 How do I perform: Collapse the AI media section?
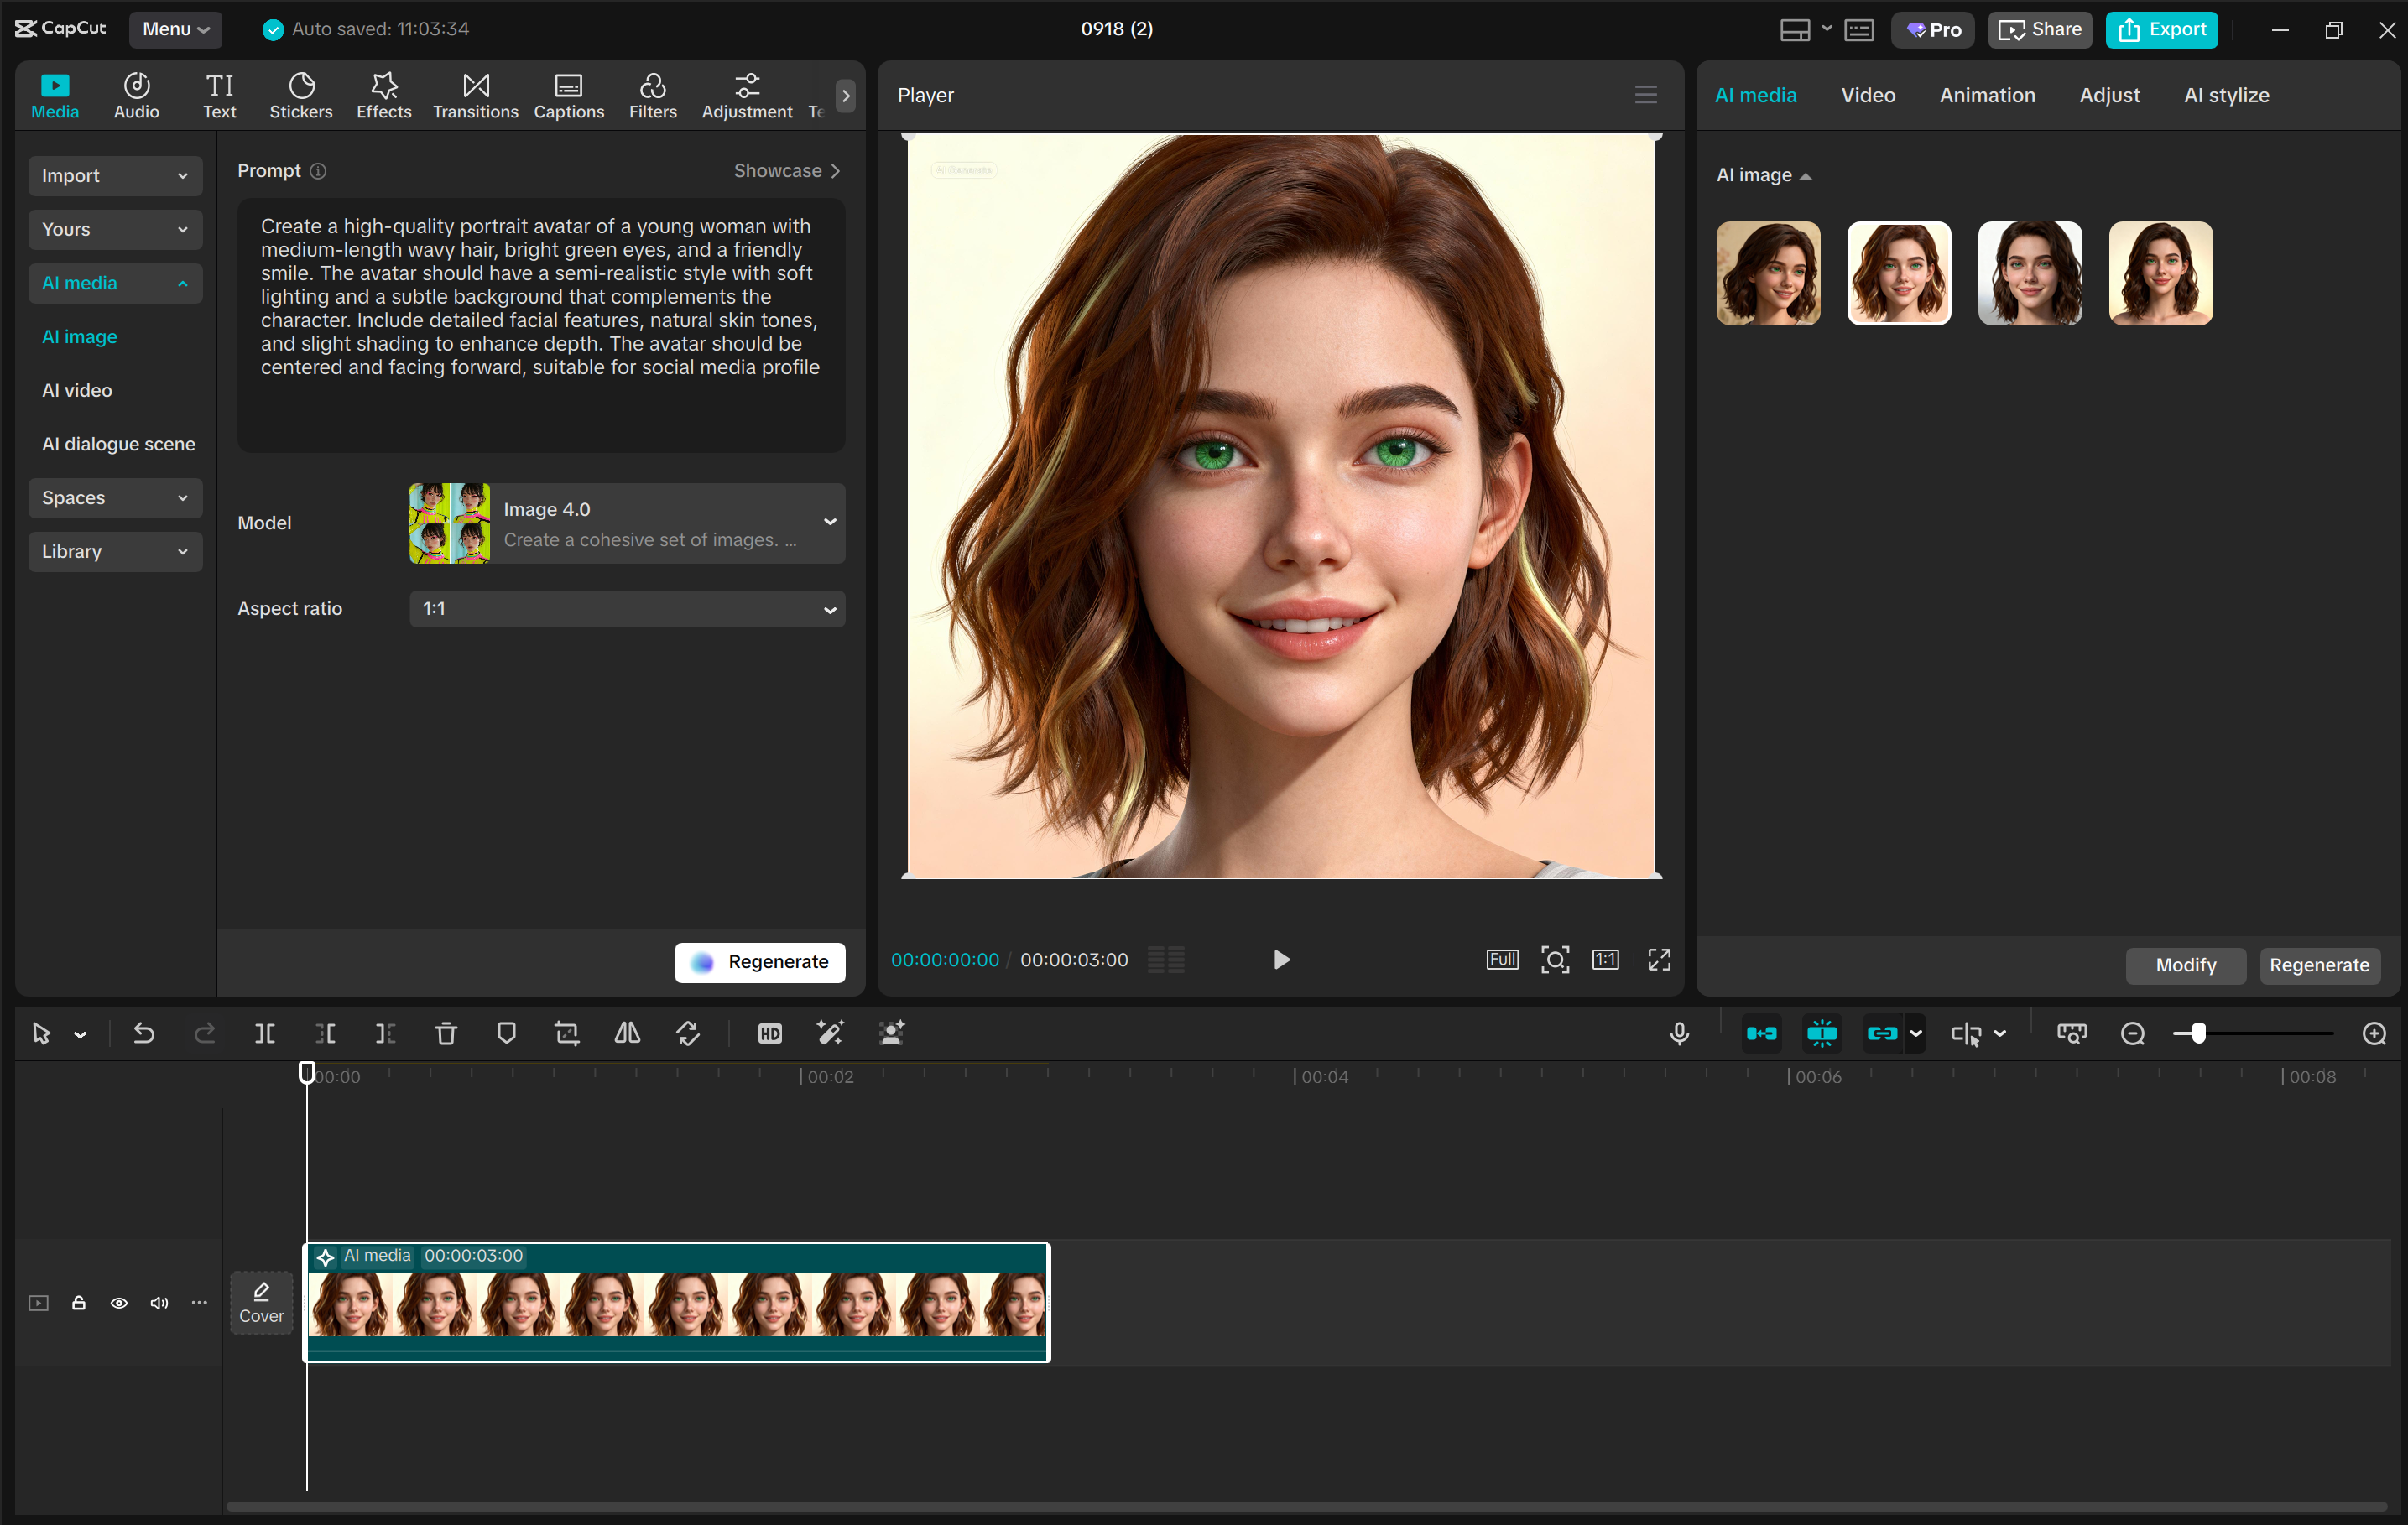[115, 284]
